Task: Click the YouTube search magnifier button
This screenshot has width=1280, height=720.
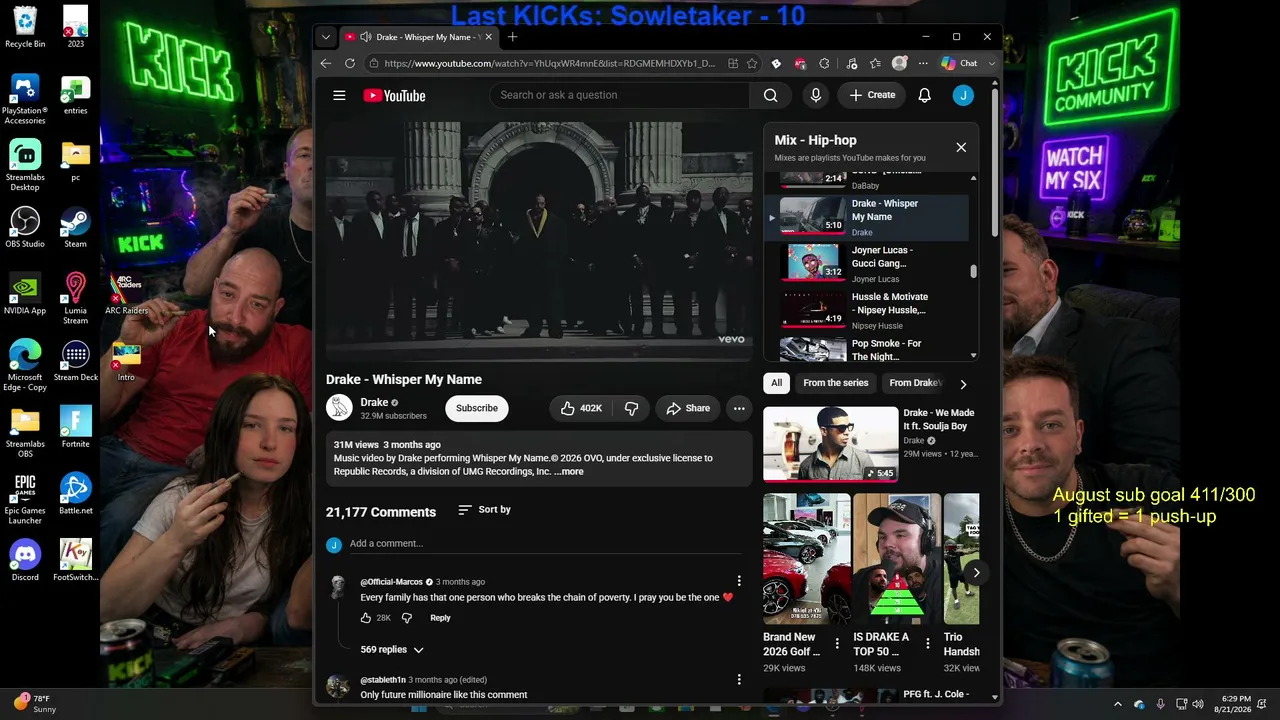Action: (770, 95)
